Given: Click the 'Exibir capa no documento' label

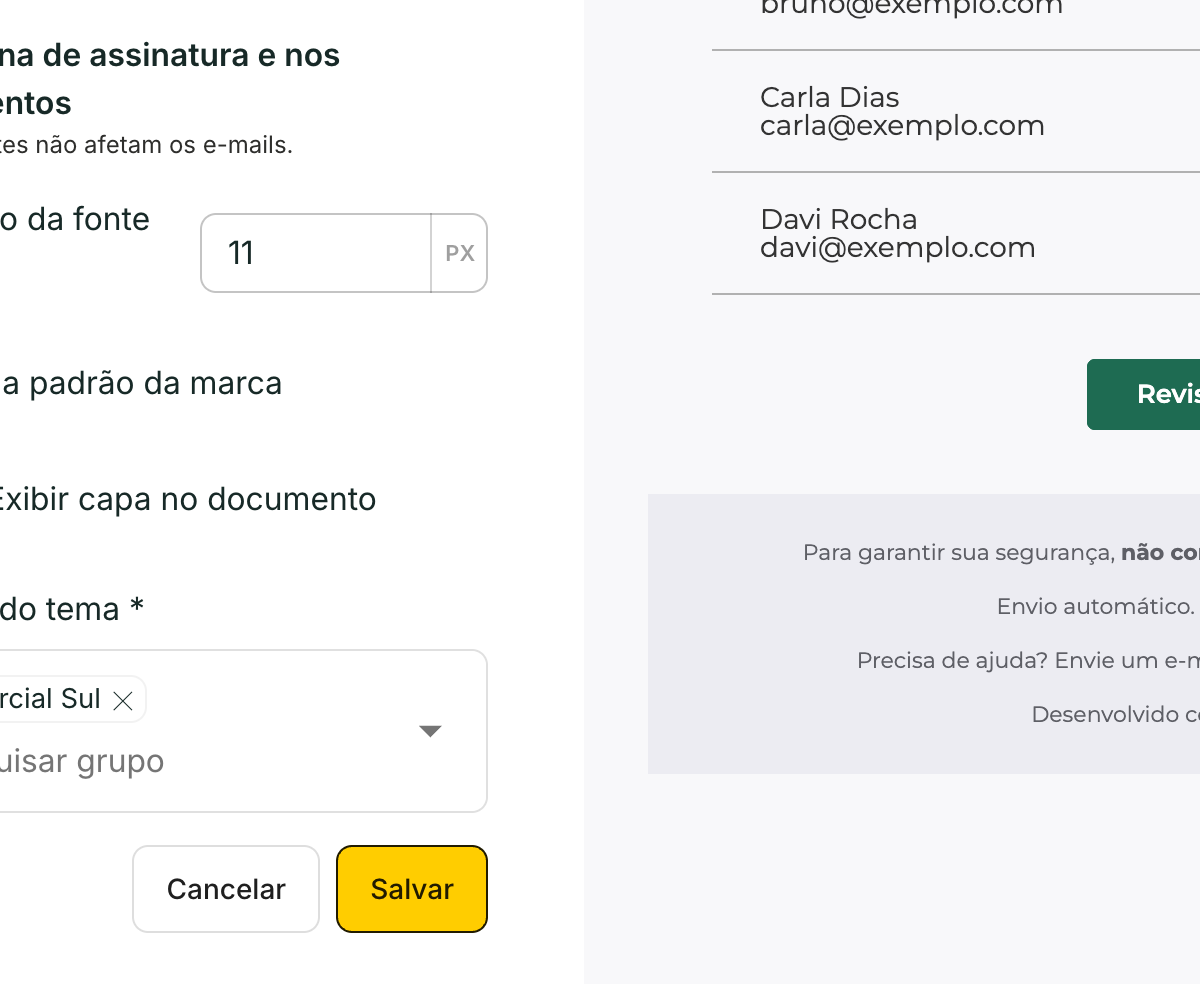Looking at the screenshot, I should coord(187,499).
